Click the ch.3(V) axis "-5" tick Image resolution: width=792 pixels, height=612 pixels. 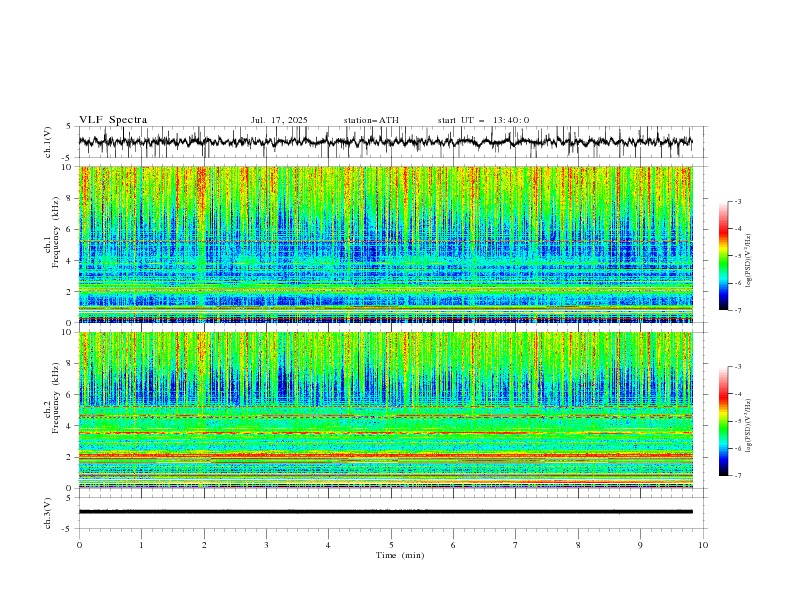click(67, 529)
